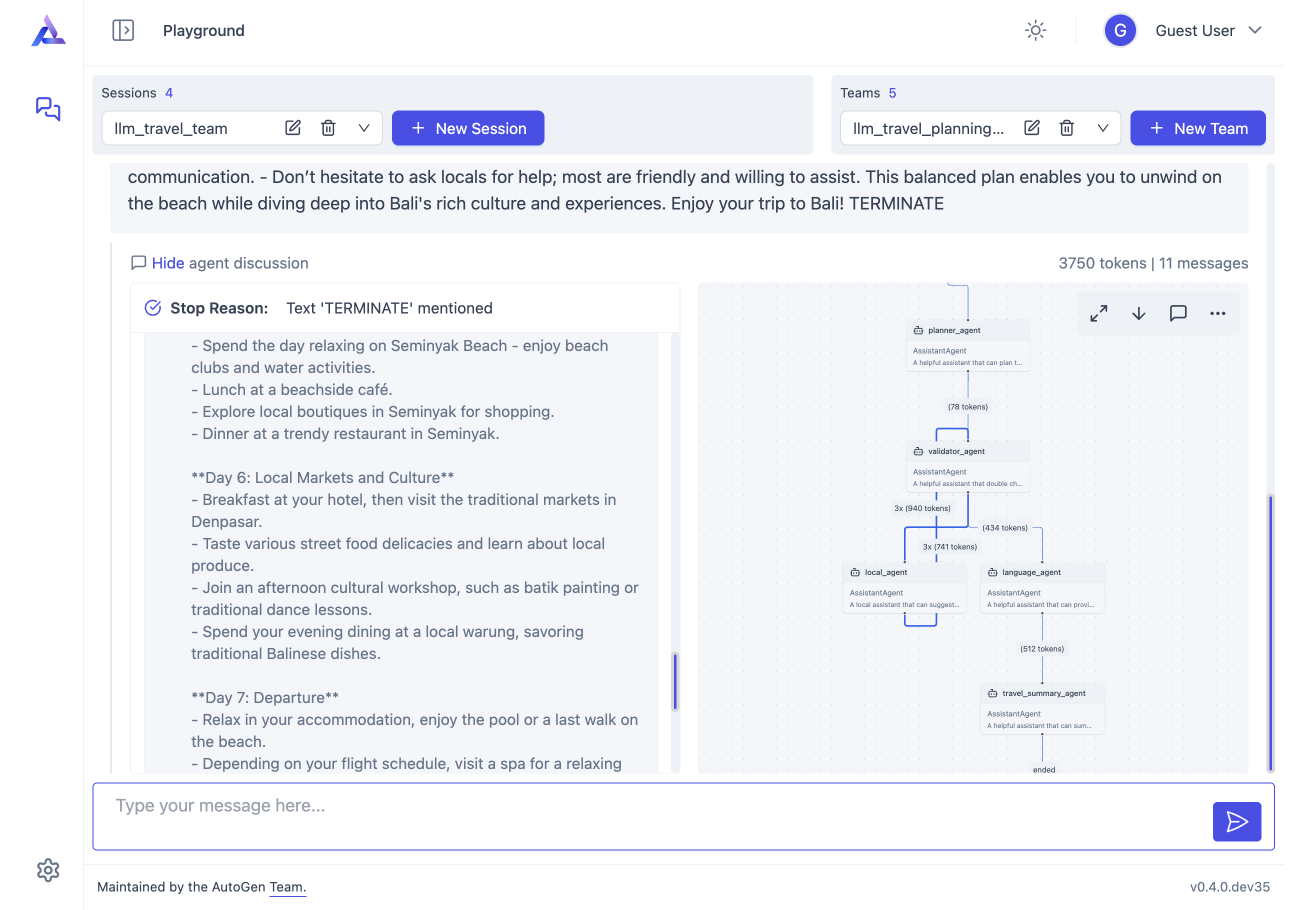Image resolution: width=1294 pixels, height=910 pixels.
Task: Click the down arrow graph layout icon
Action: tap(1138, 313)
